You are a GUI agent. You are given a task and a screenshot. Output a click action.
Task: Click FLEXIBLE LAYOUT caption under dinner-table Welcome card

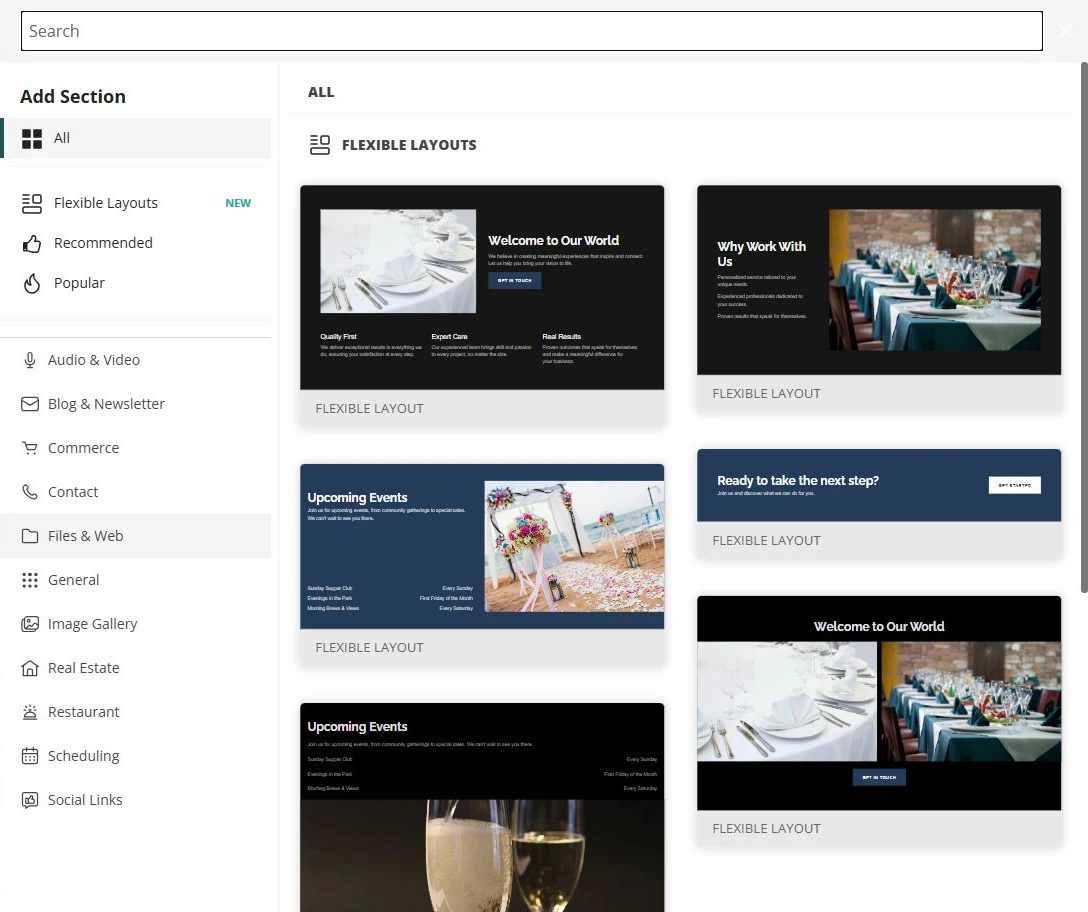tap(370, 409)
